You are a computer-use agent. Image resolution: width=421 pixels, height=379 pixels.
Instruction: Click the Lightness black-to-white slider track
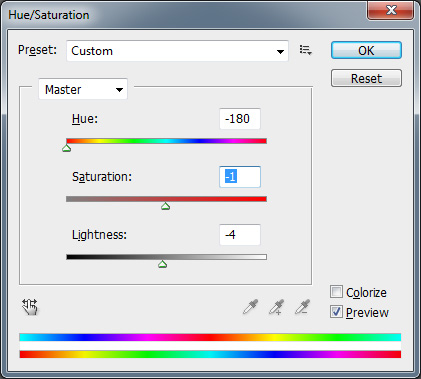click(x=166, y=257)
